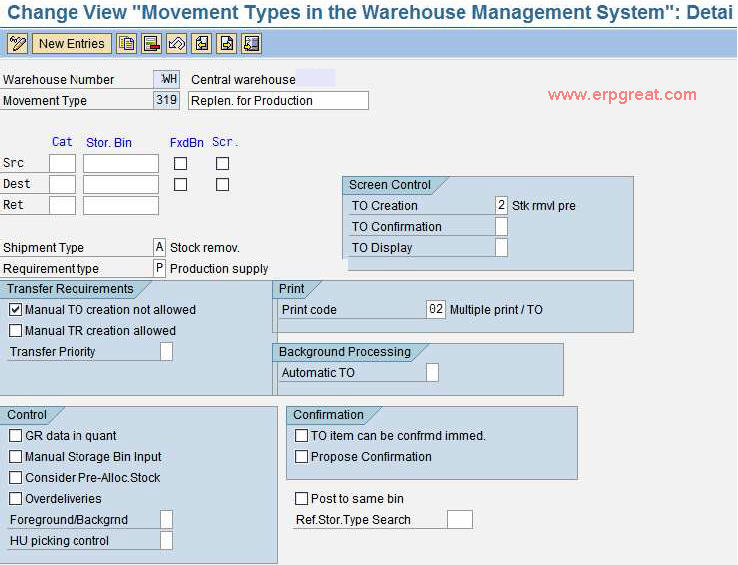Click the Ret Stor. Bin field
738x565 pixels.
[121, 205]
